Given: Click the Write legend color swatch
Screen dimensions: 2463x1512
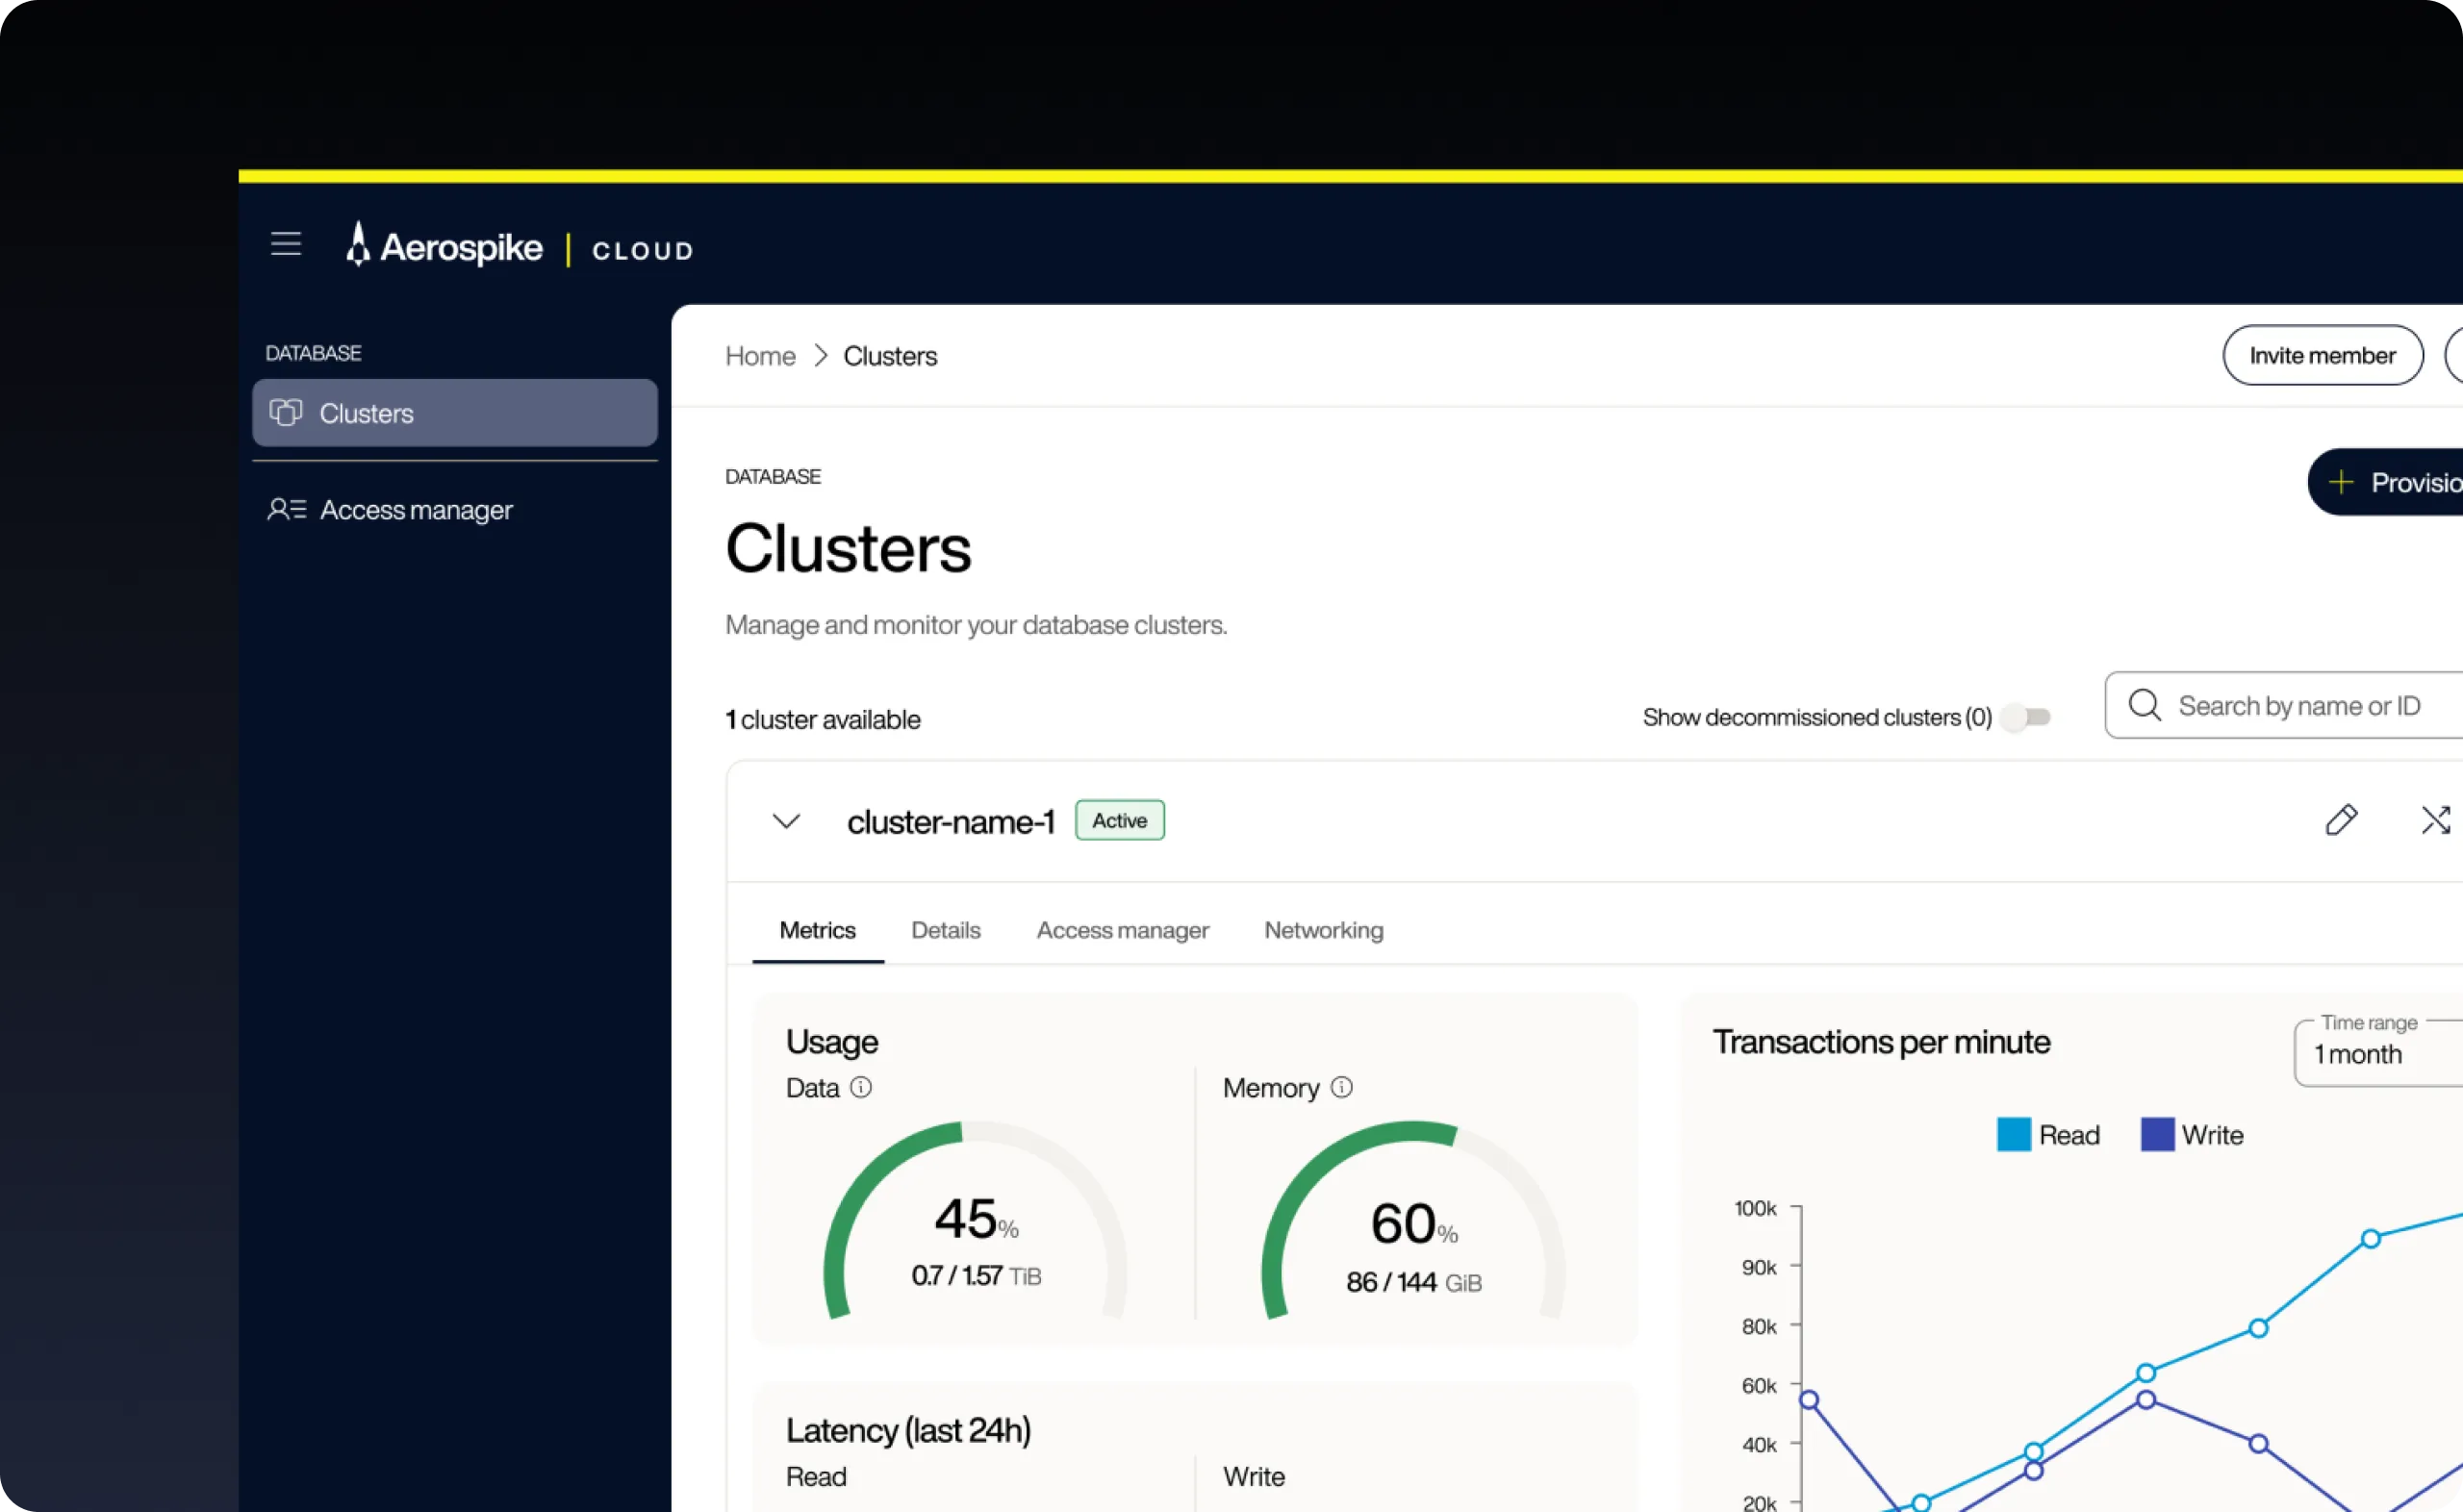Looking at the screenshot, I should [2158, 1134].
